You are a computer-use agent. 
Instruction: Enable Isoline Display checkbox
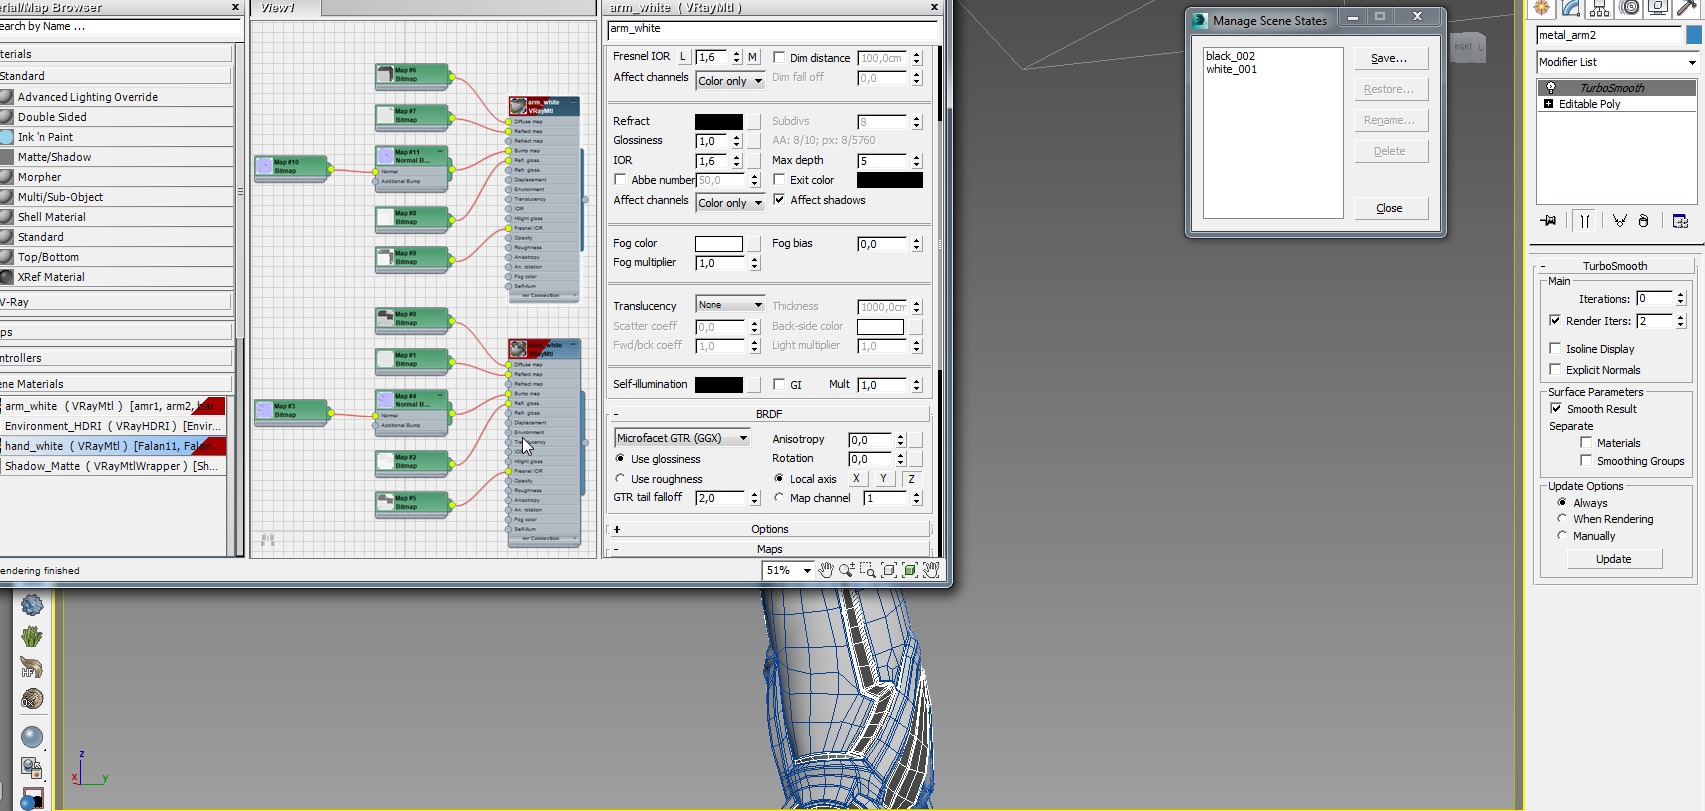pyautogui.click(x=1555, y=349)
